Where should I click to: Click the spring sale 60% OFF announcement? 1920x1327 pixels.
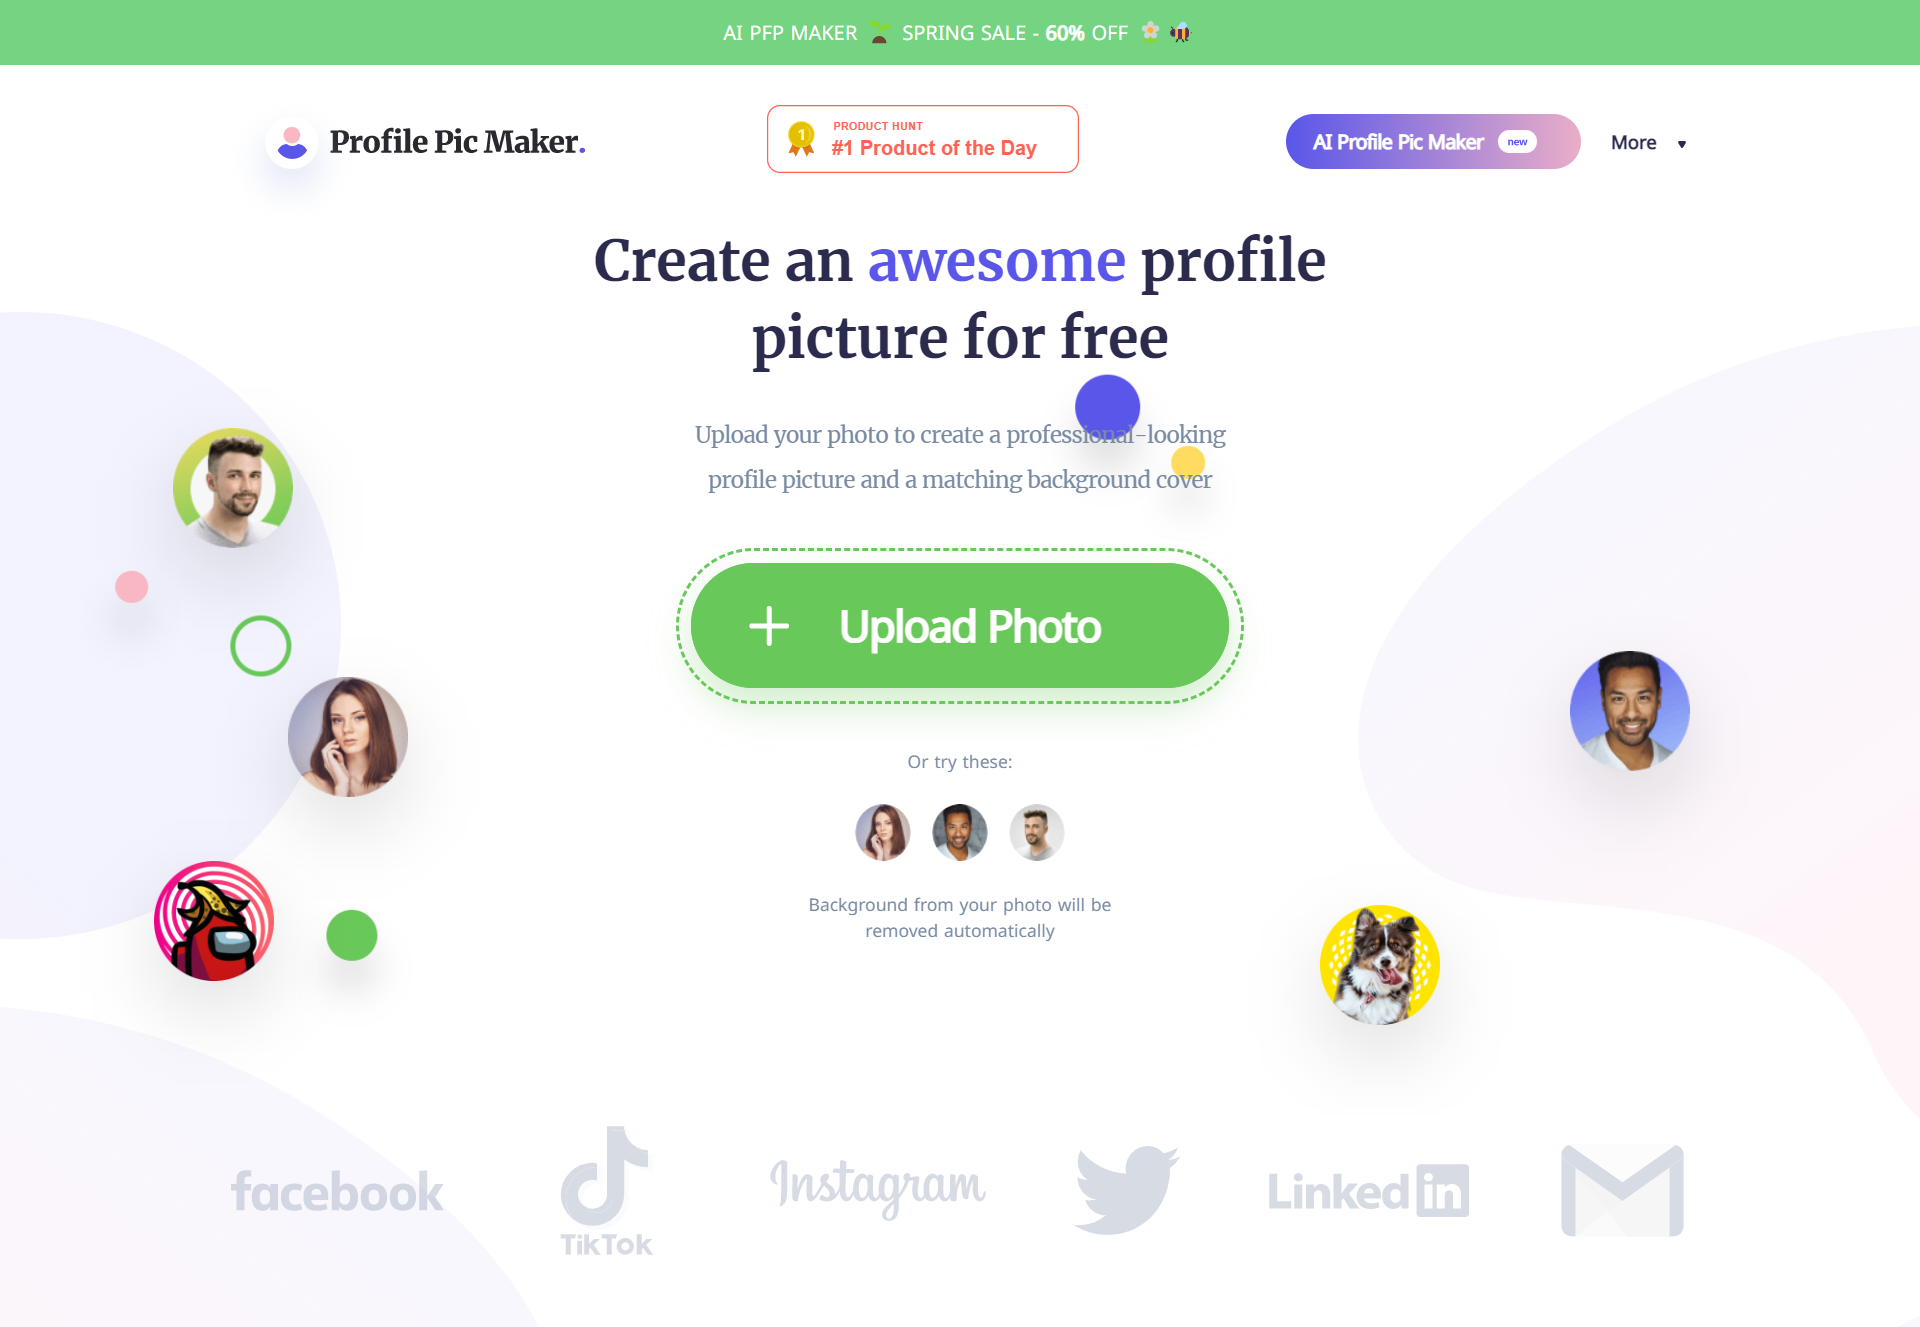(x=960, y=32)
